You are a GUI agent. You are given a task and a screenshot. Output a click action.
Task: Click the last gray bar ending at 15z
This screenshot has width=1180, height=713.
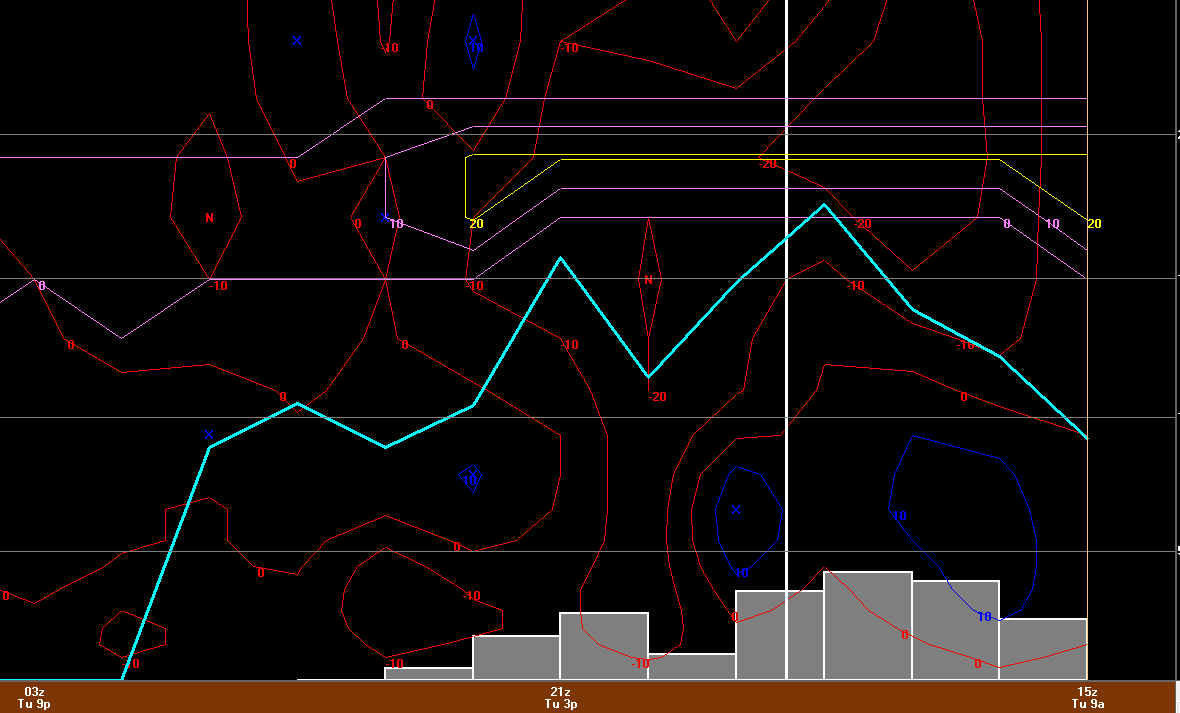click(x=1043, y=649)
